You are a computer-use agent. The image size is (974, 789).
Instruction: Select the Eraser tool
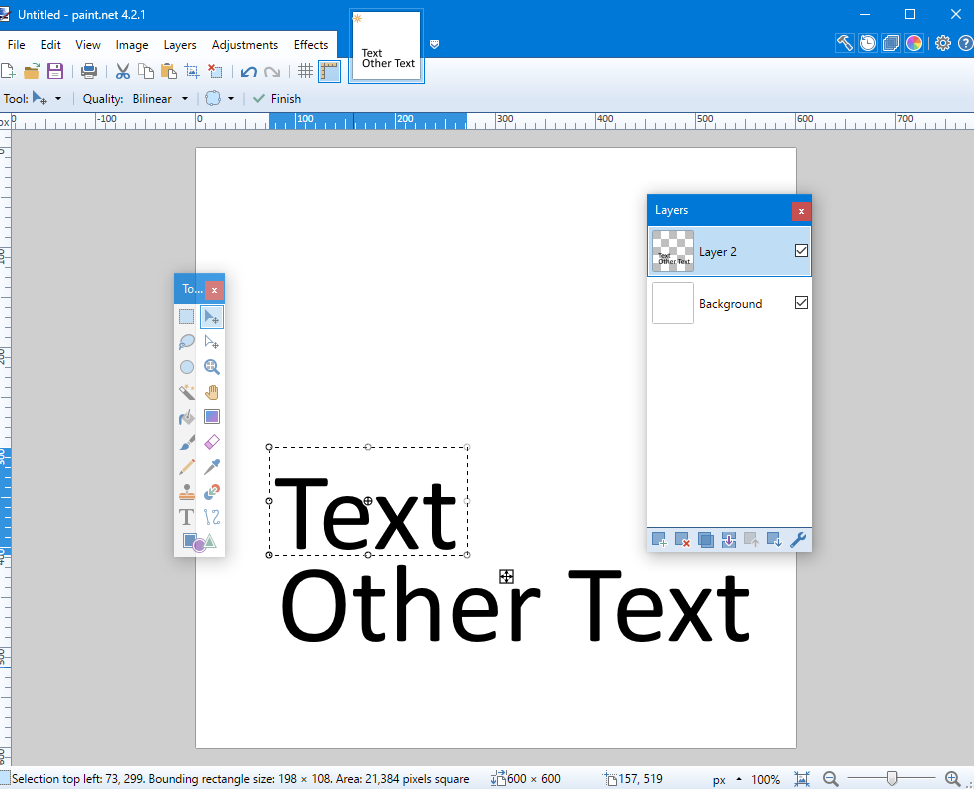212,442
